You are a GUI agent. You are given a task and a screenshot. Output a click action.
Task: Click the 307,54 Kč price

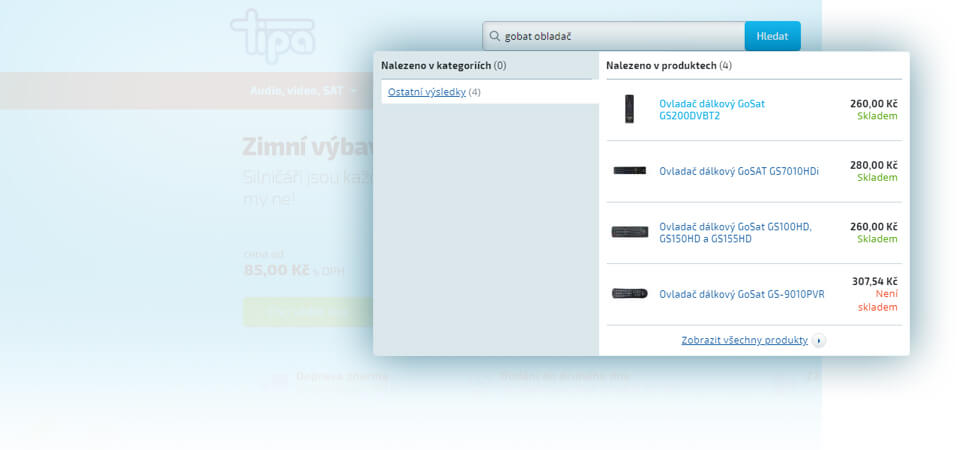point(875,282)
